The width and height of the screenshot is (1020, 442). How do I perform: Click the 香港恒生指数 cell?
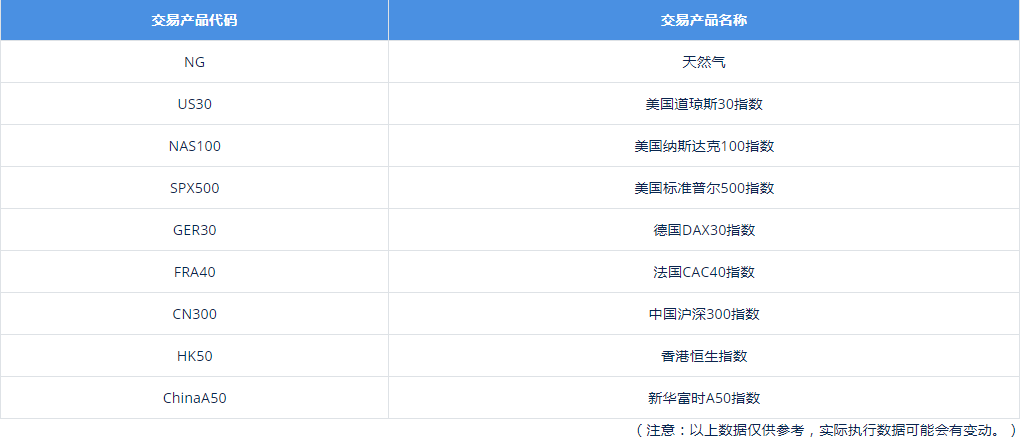[x=704, y=356]
